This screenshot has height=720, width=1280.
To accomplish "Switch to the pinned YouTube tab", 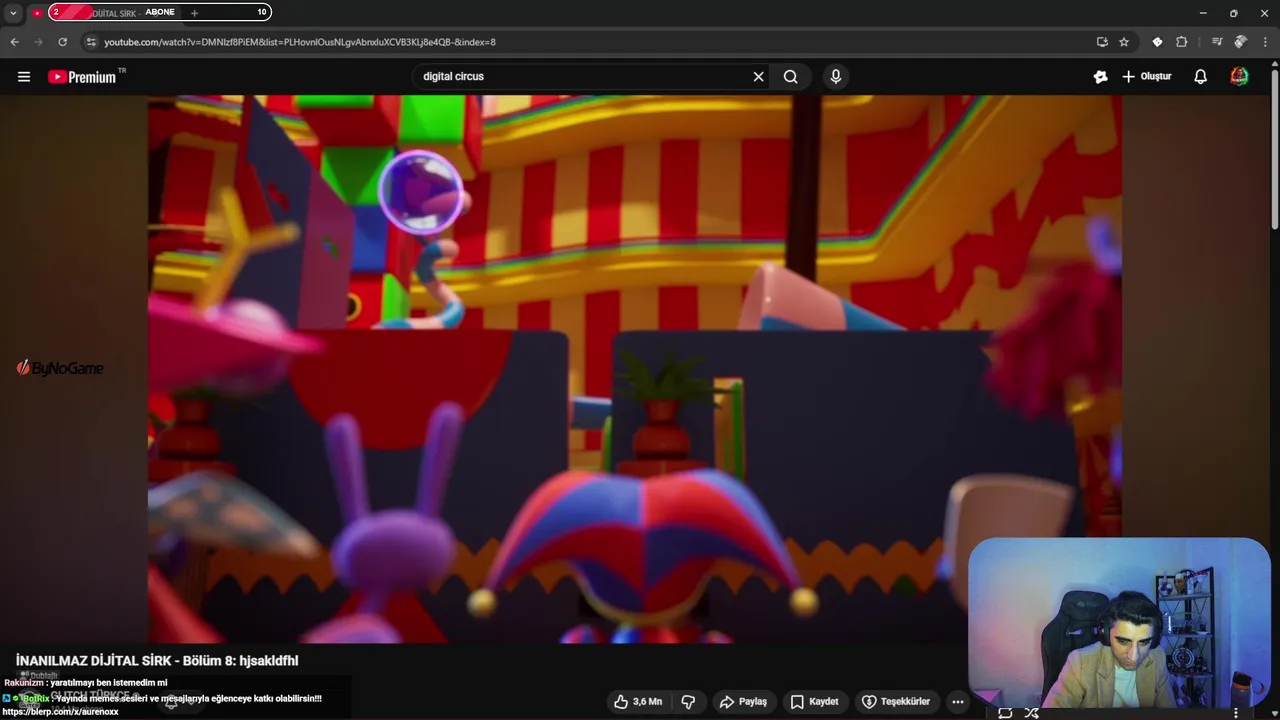I will 37,13.
